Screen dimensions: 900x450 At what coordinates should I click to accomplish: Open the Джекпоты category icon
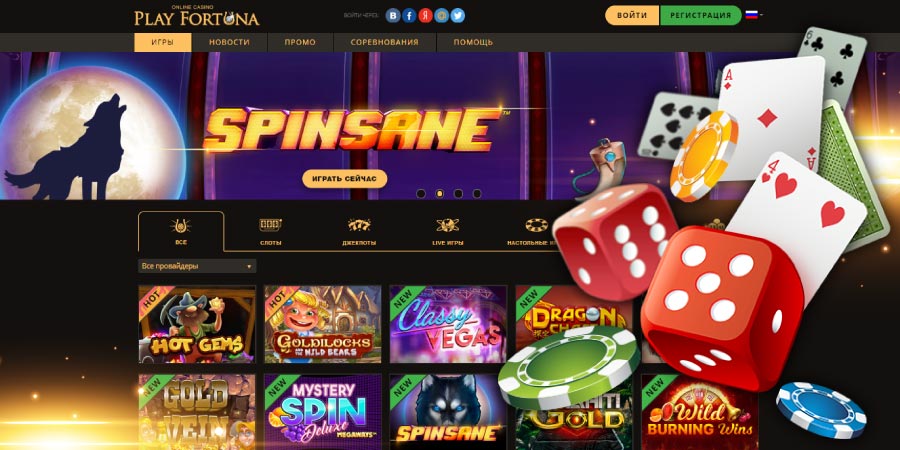[359, 225]
